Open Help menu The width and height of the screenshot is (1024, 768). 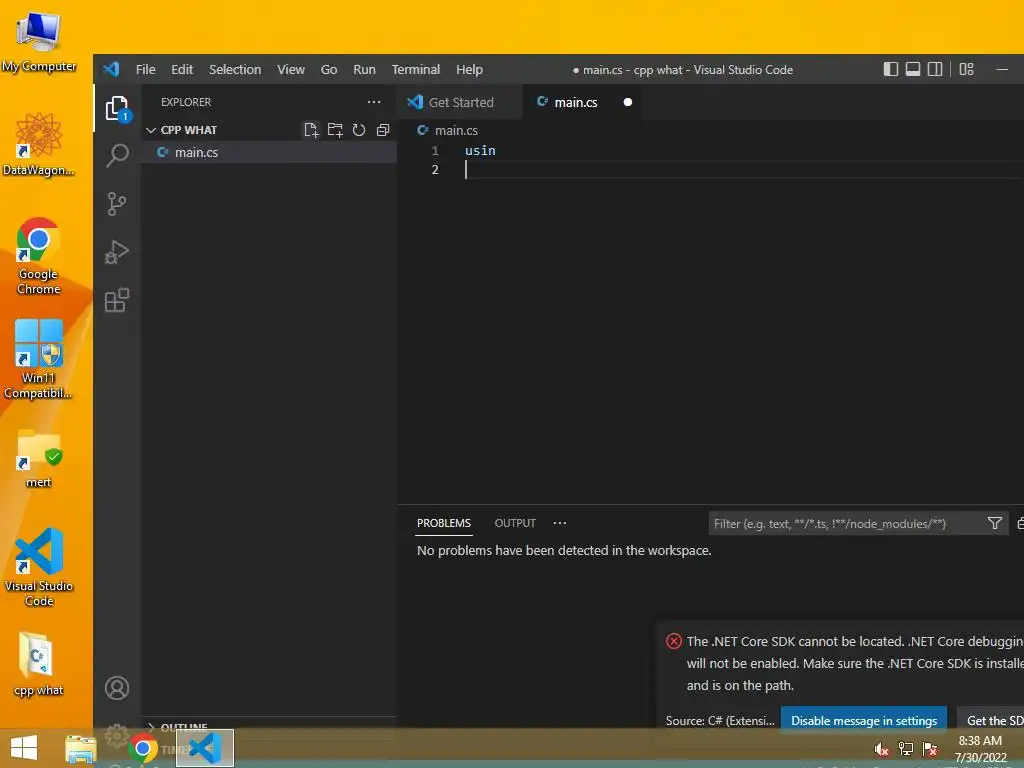pos(470,69)
